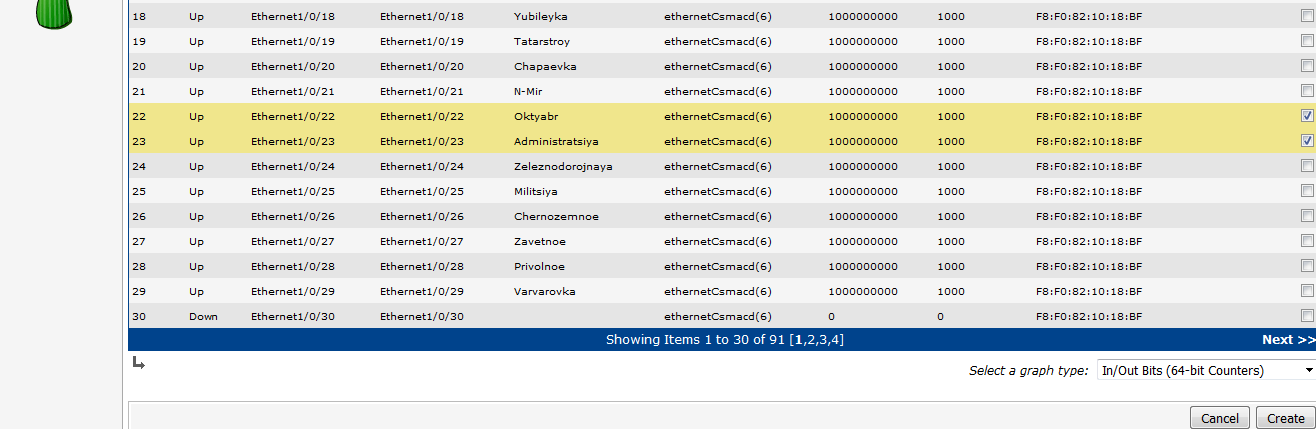Tick the checkbox for Down Ethernet1/0/30
The width and height of the screenshot is (1316, 429).
click(1307, 316)
